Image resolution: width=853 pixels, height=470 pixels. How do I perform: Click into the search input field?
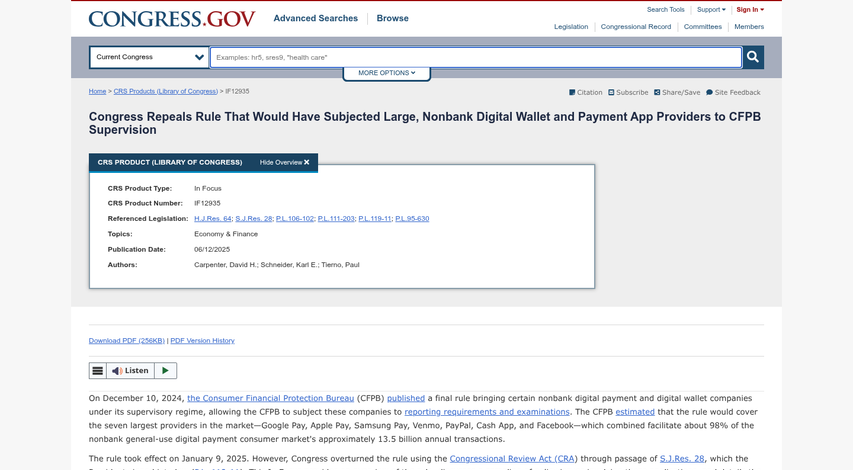point(476,57)
